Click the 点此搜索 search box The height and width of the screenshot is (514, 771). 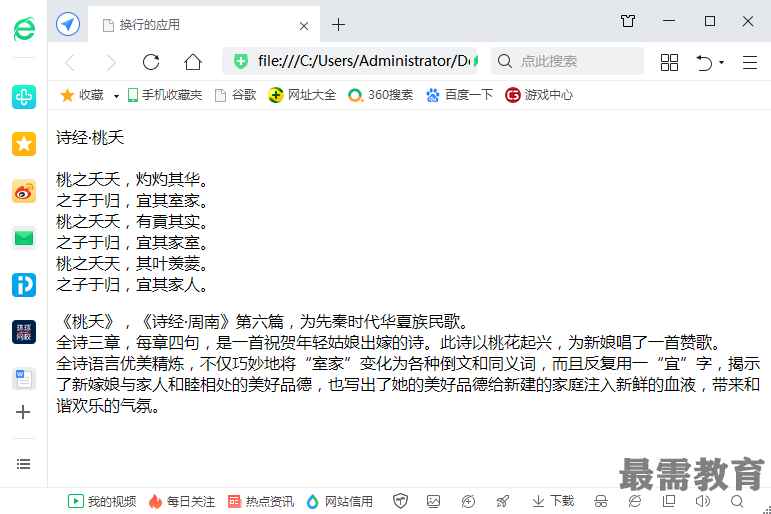pos(567,61)
